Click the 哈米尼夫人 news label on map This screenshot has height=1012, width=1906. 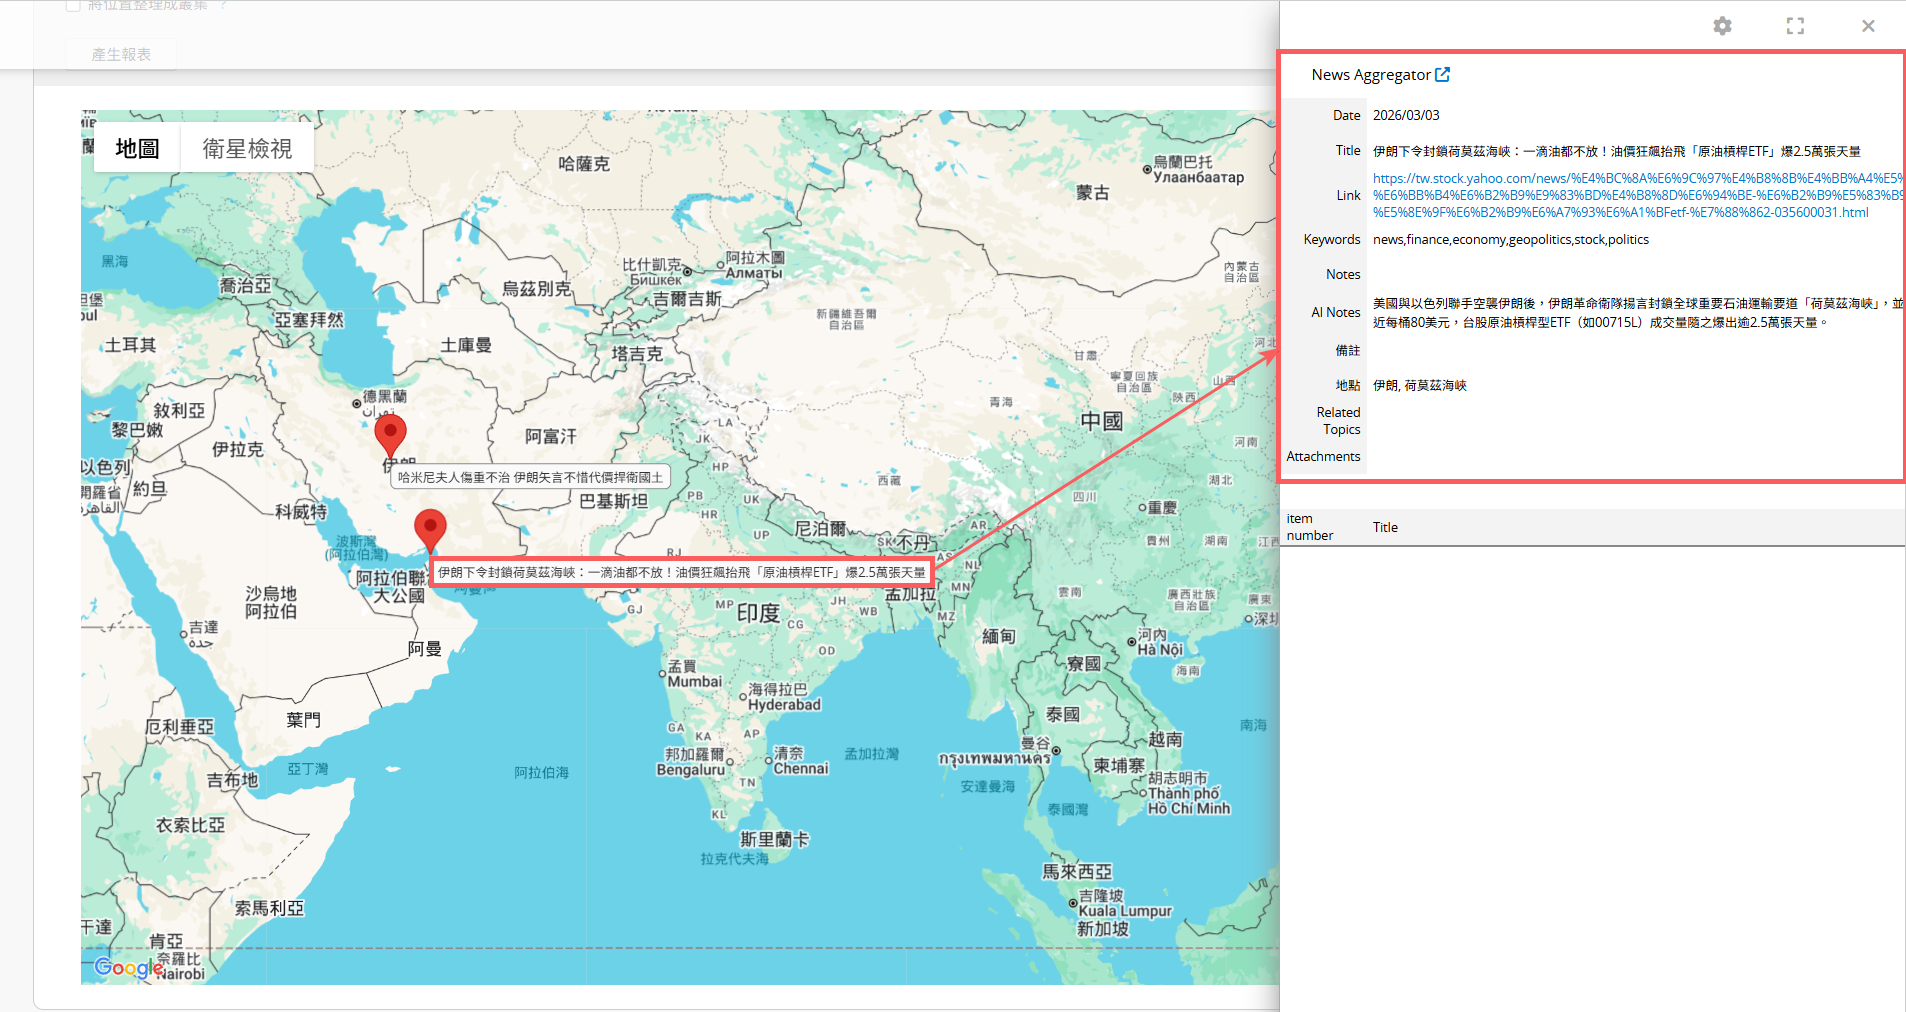[x=530, y=478]
